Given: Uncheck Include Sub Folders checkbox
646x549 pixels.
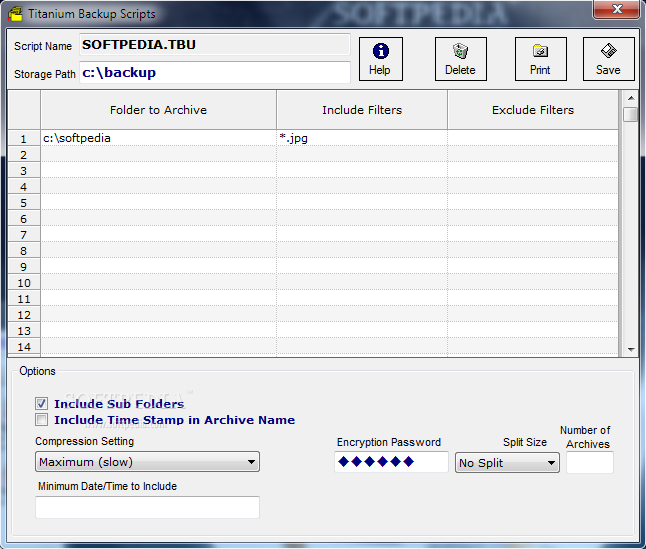Looking at the screenshot, I should tap(41, 403).
